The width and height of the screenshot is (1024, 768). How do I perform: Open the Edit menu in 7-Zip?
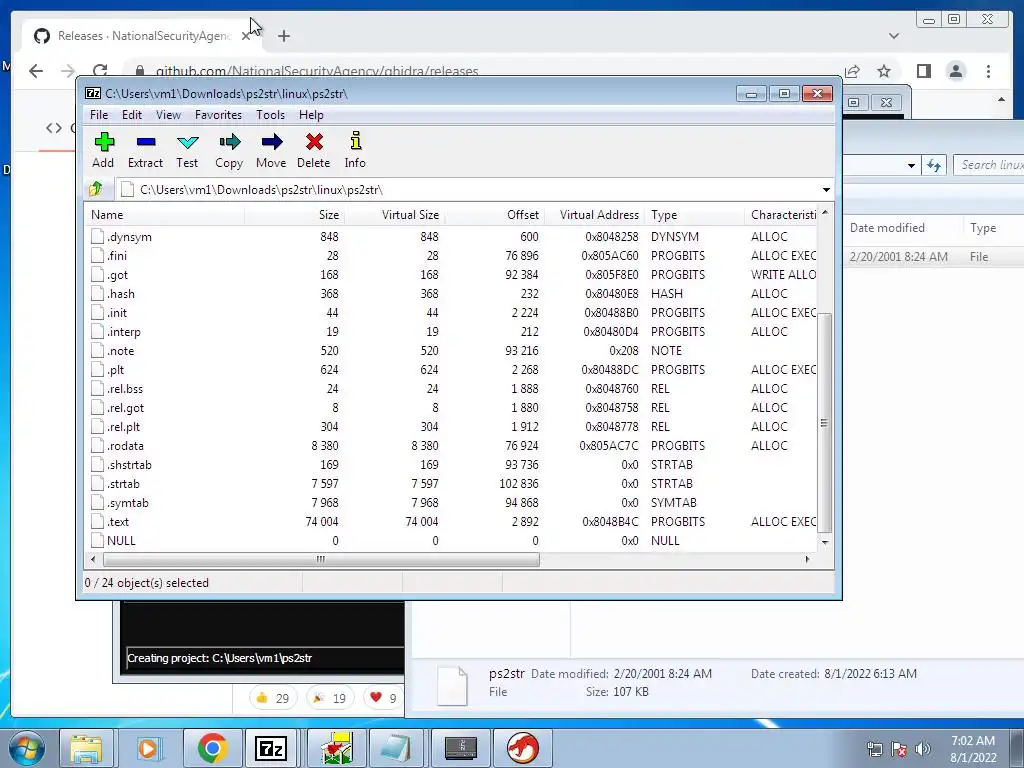pos(131,115)
